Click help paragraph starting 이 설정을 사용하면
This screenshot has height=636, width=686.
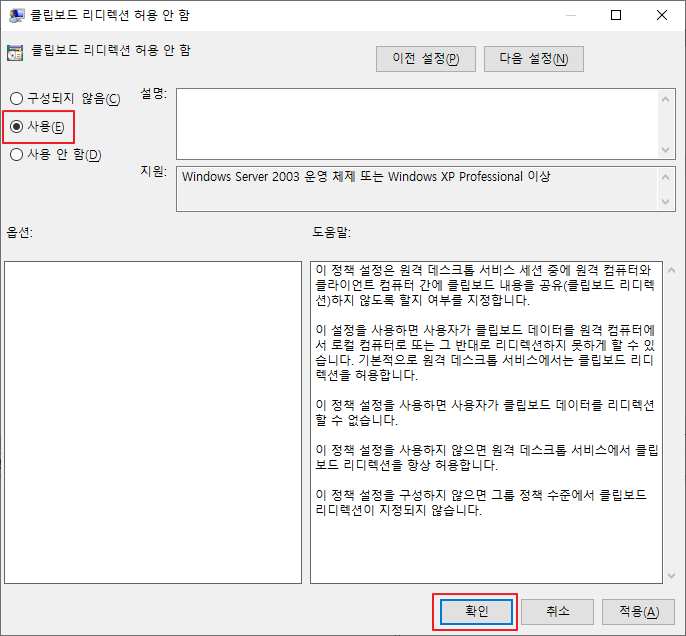(485, 353)
